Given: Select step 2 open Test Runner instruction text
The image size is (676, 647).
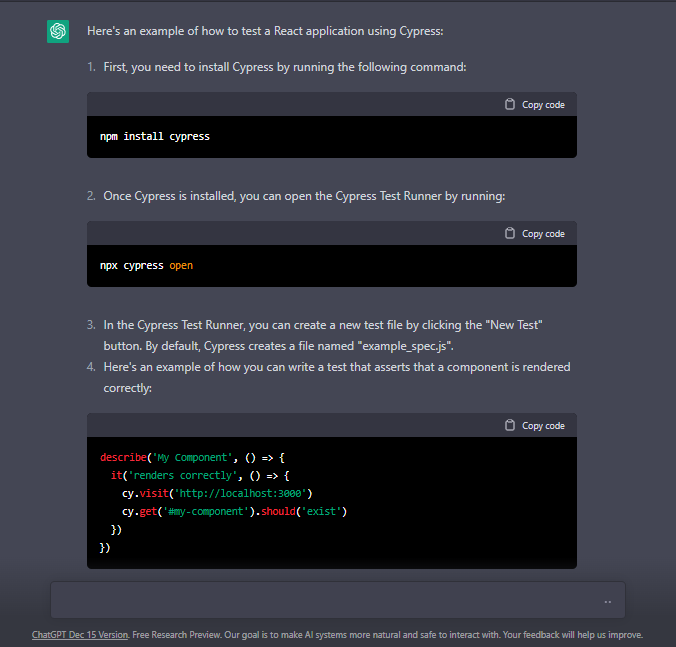Looking at the screenshot, I should click(x=304, y=196).
